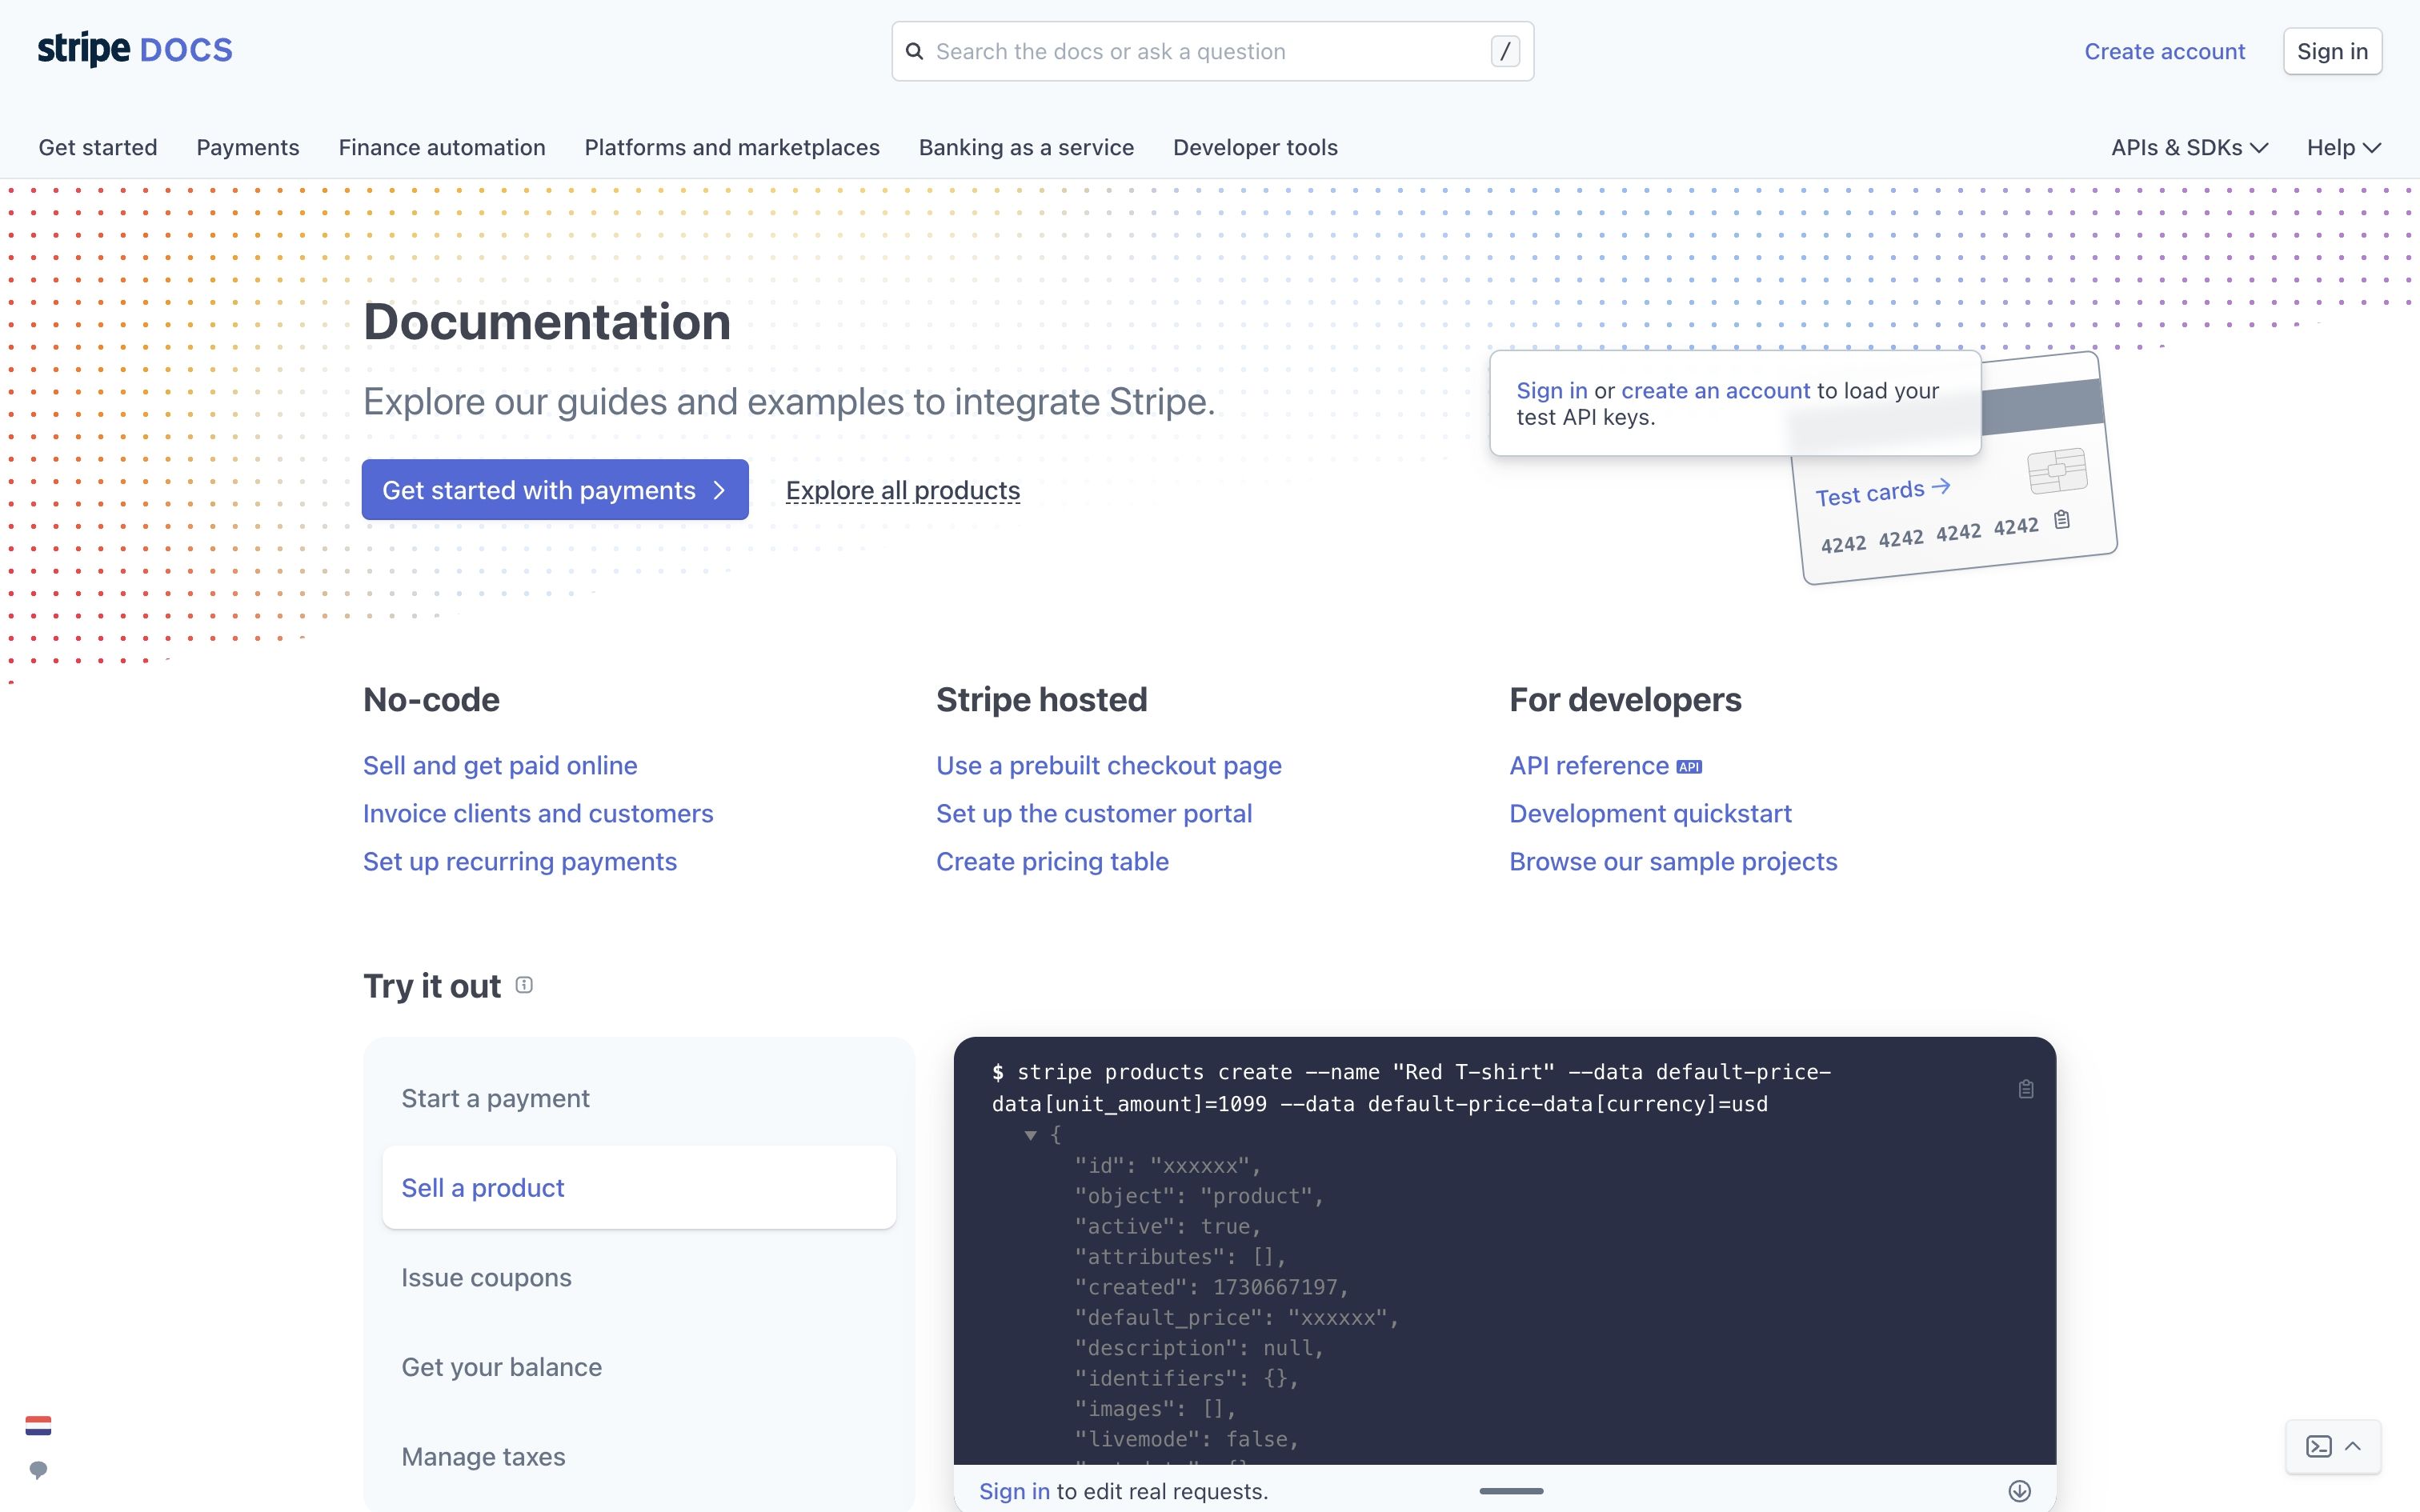This screenshot has width=2420, height=1512.
Task: Open Developer tools nav item
Action: point(1255,147)
